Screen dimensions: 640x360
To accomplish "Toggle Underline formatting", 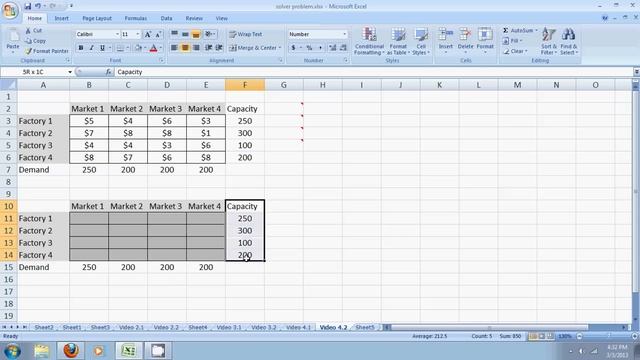I will (x=102, y=48).
